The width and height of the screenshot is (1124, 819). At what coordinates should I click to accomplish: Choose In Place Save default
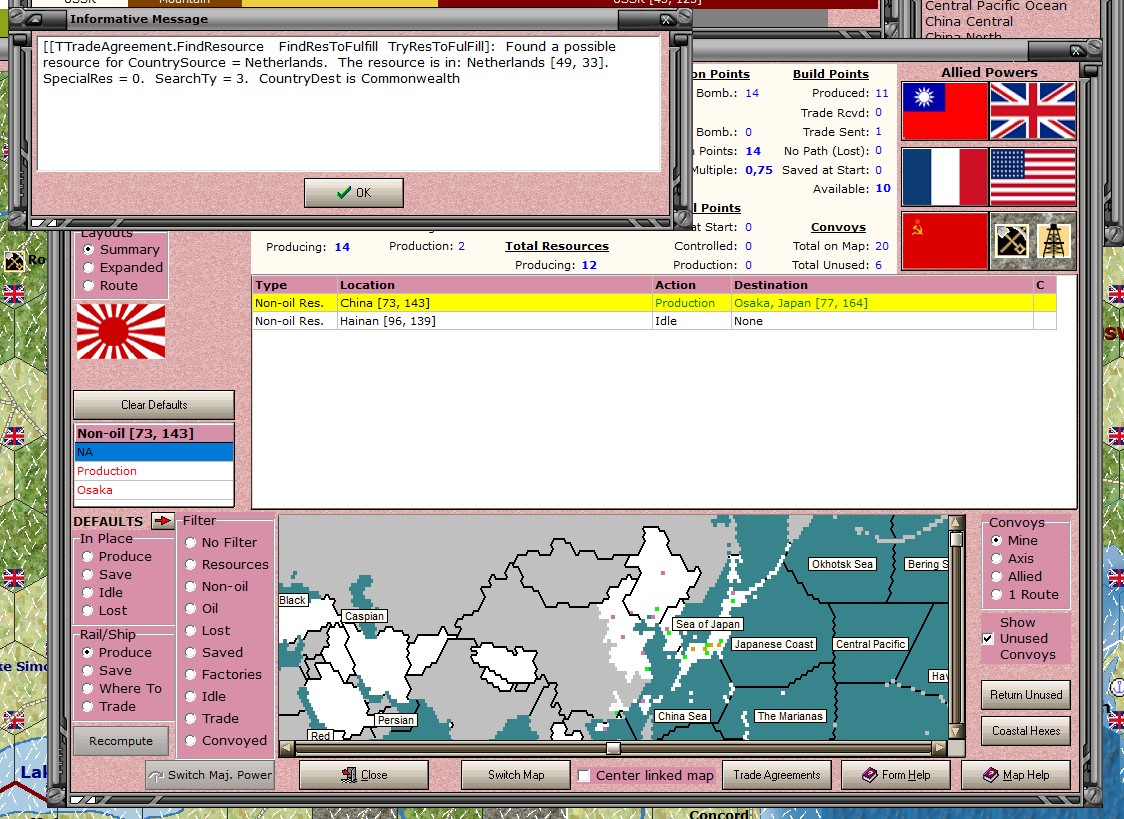coord(87,575)
